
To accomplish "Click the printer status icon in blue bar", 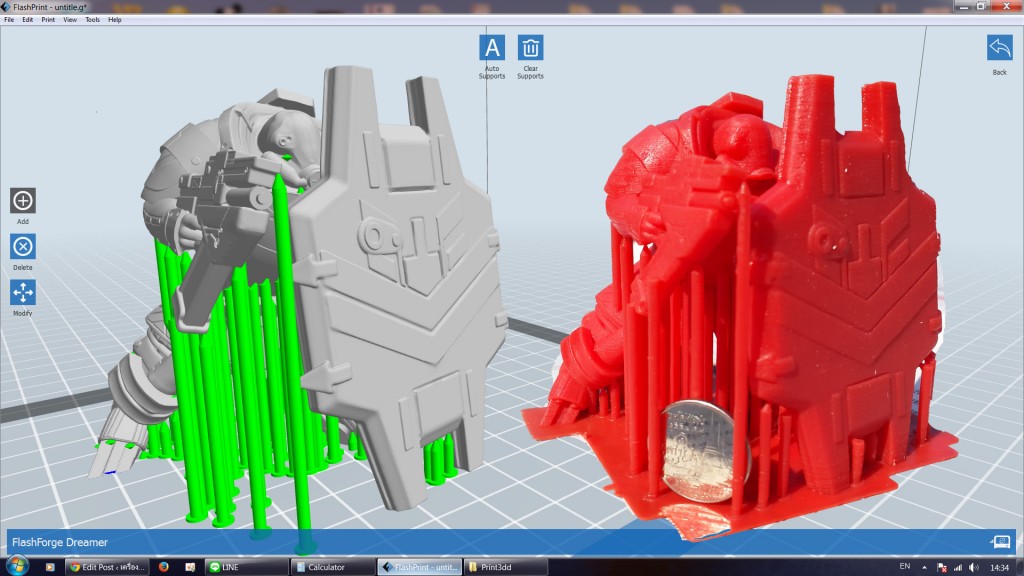I will pos(1000,541).
